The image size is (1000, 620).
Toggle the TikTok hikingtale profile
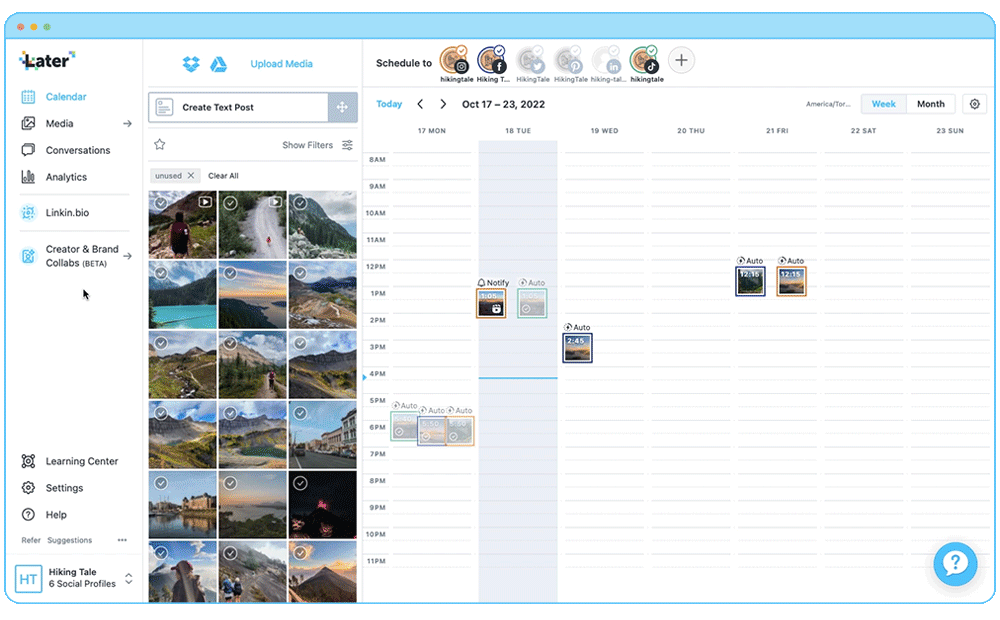pyautogui.click(x=644, y=61)
